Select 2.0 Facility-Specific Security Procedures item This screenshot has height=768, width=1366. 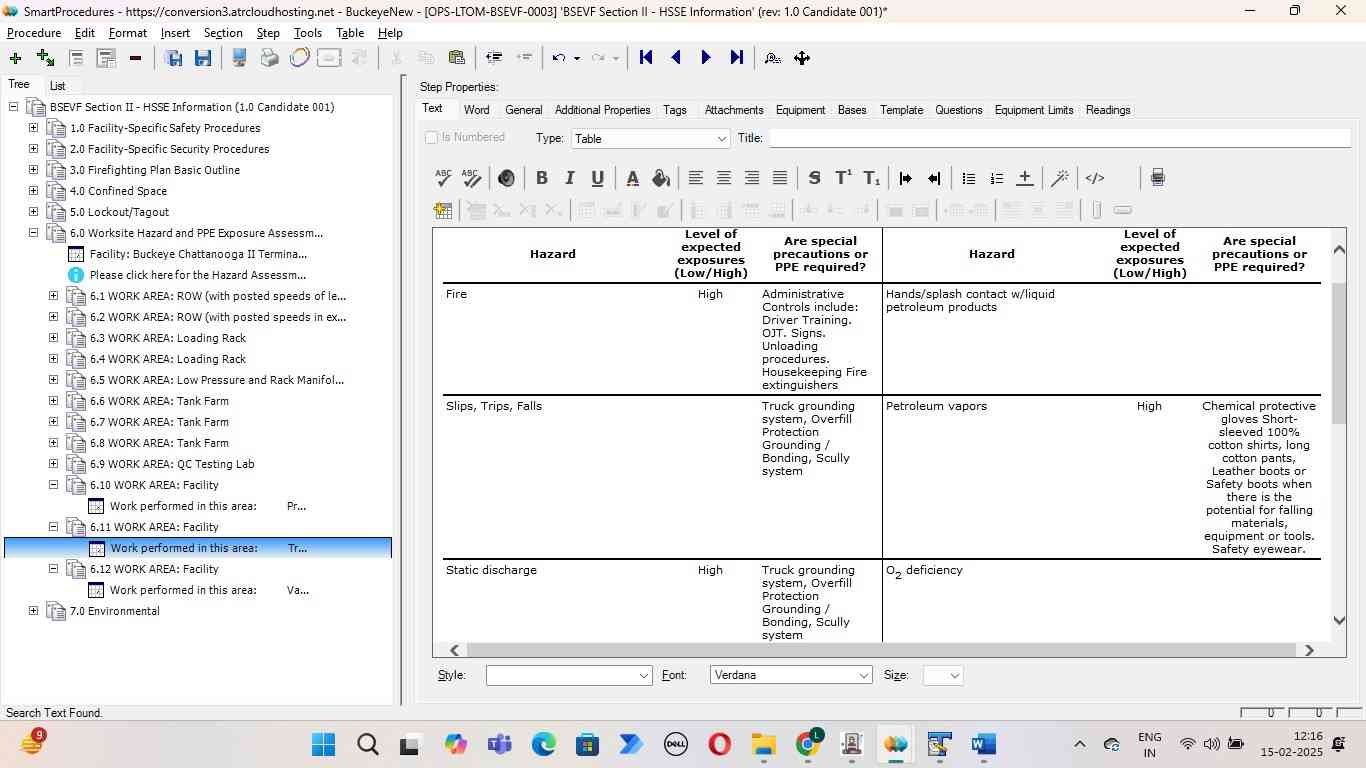pyautogui.click(x=169, y=149)
